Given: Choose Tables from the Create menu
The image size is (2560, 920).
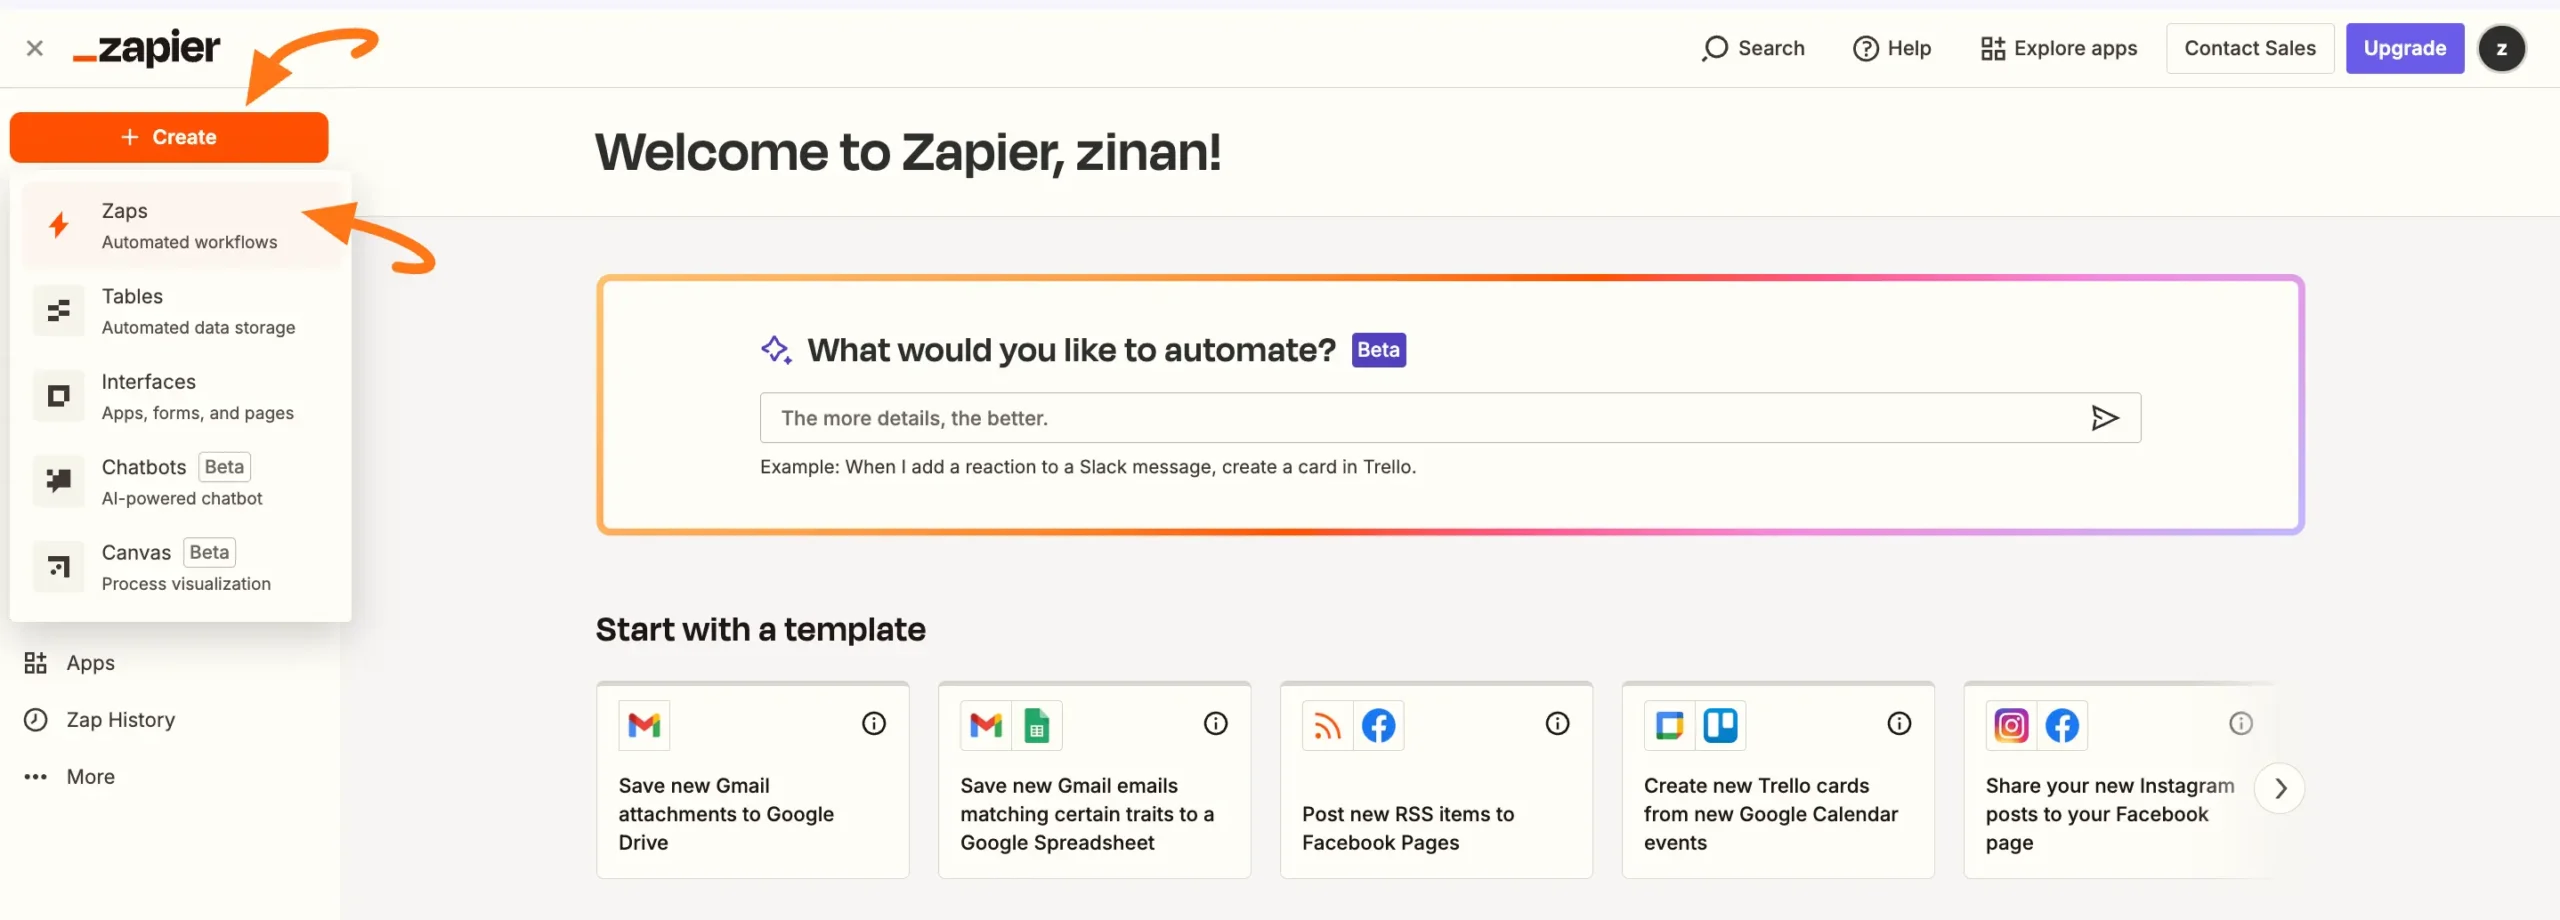Looking at the screenshot, I should 181,311.
